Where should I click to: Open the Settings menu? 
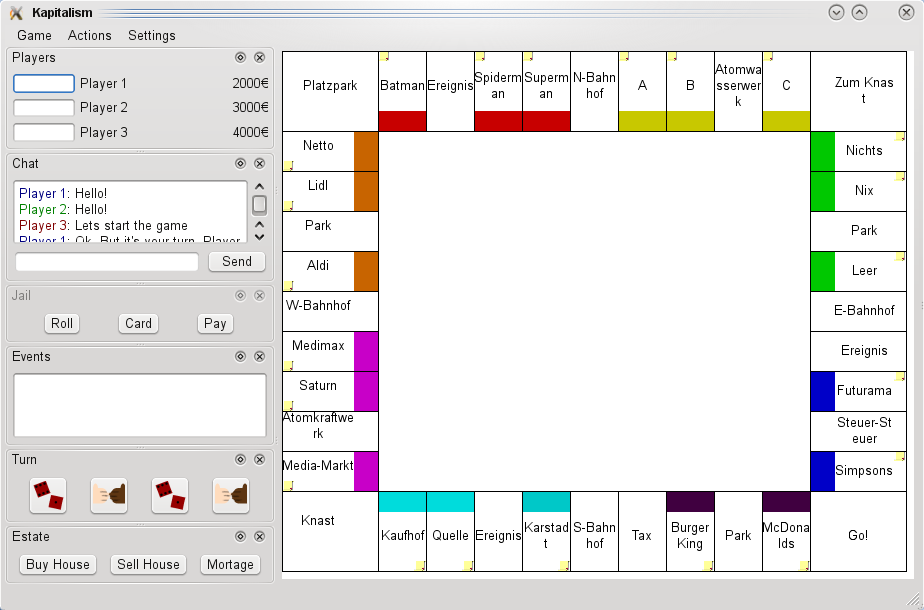coord(151,35)
